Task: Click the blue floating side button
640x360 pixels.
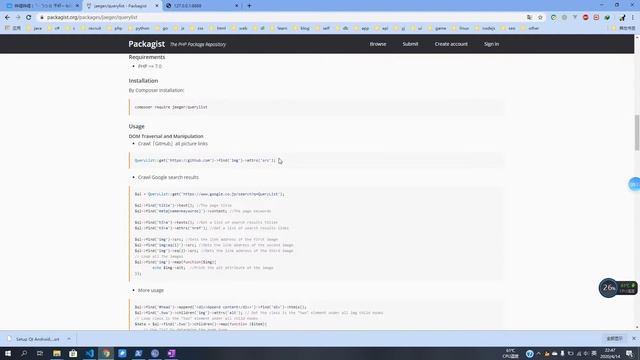Action: [x=634, y=184]
